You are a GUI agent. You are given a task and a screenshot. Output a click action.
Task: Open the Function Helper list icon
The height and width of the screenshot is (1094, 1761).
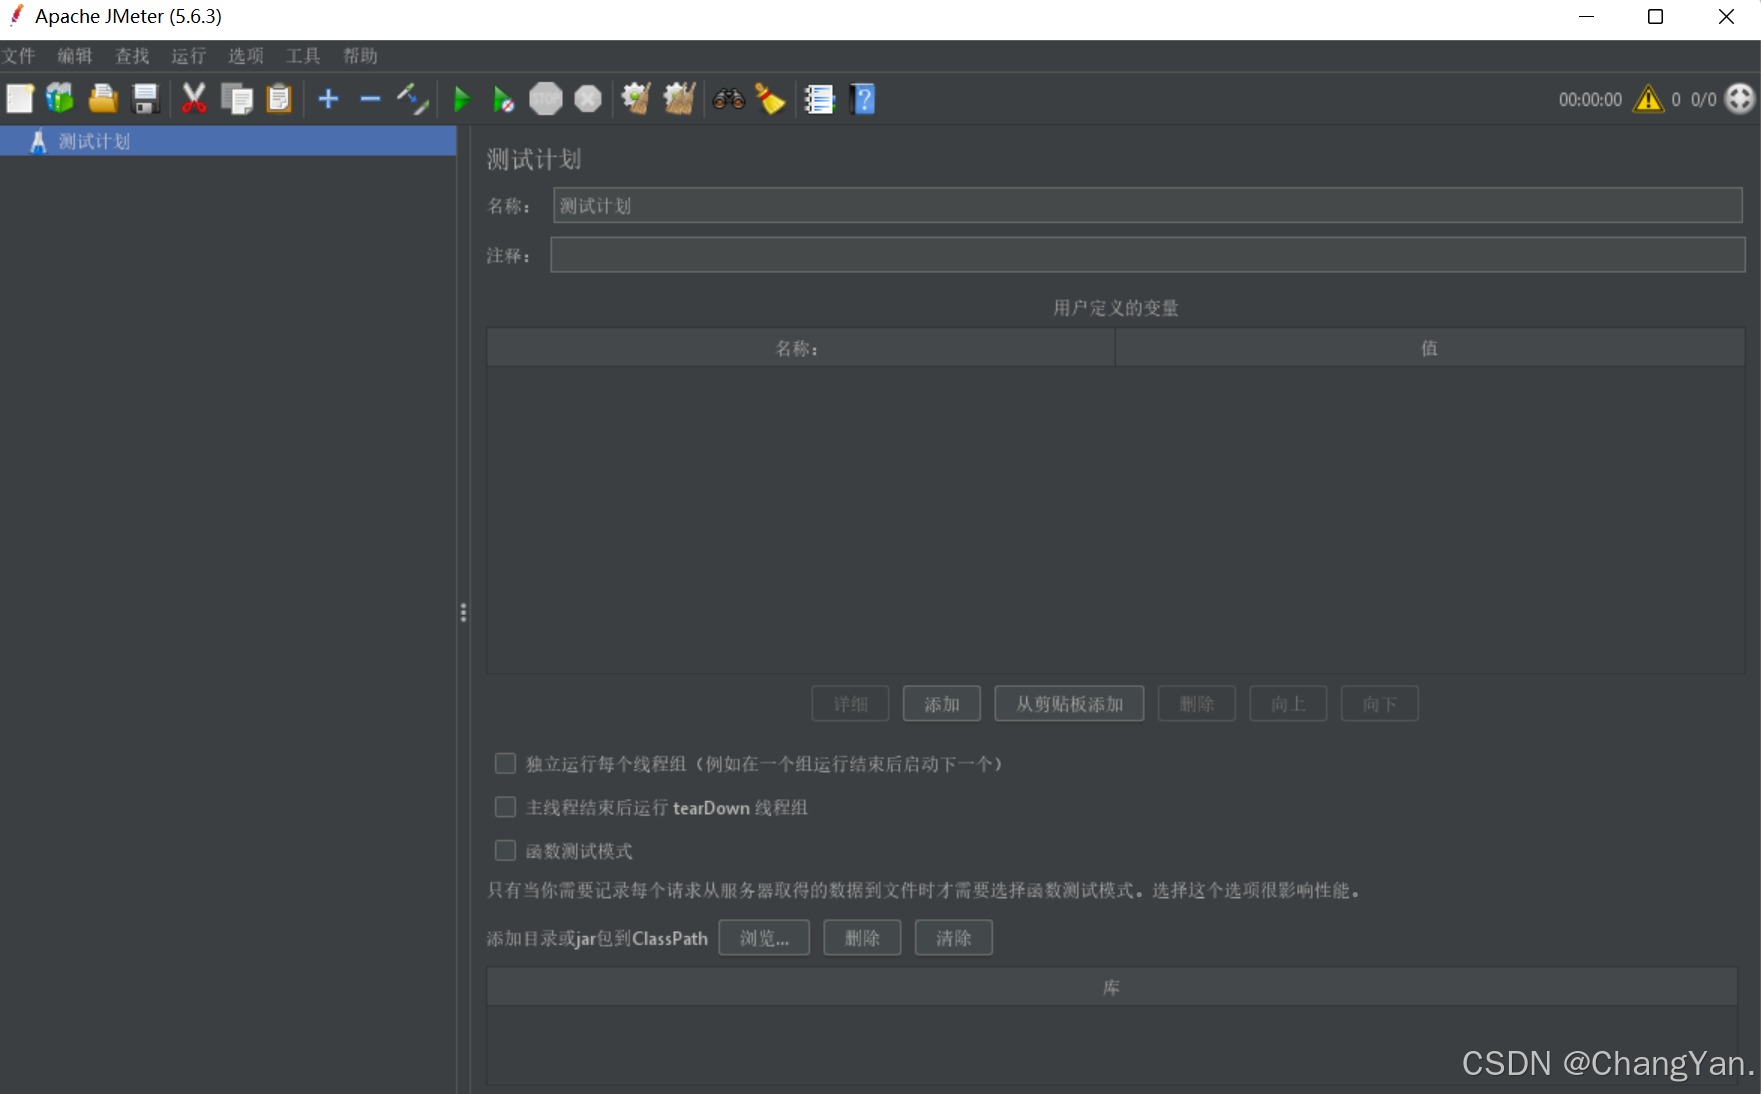[819, 99]
